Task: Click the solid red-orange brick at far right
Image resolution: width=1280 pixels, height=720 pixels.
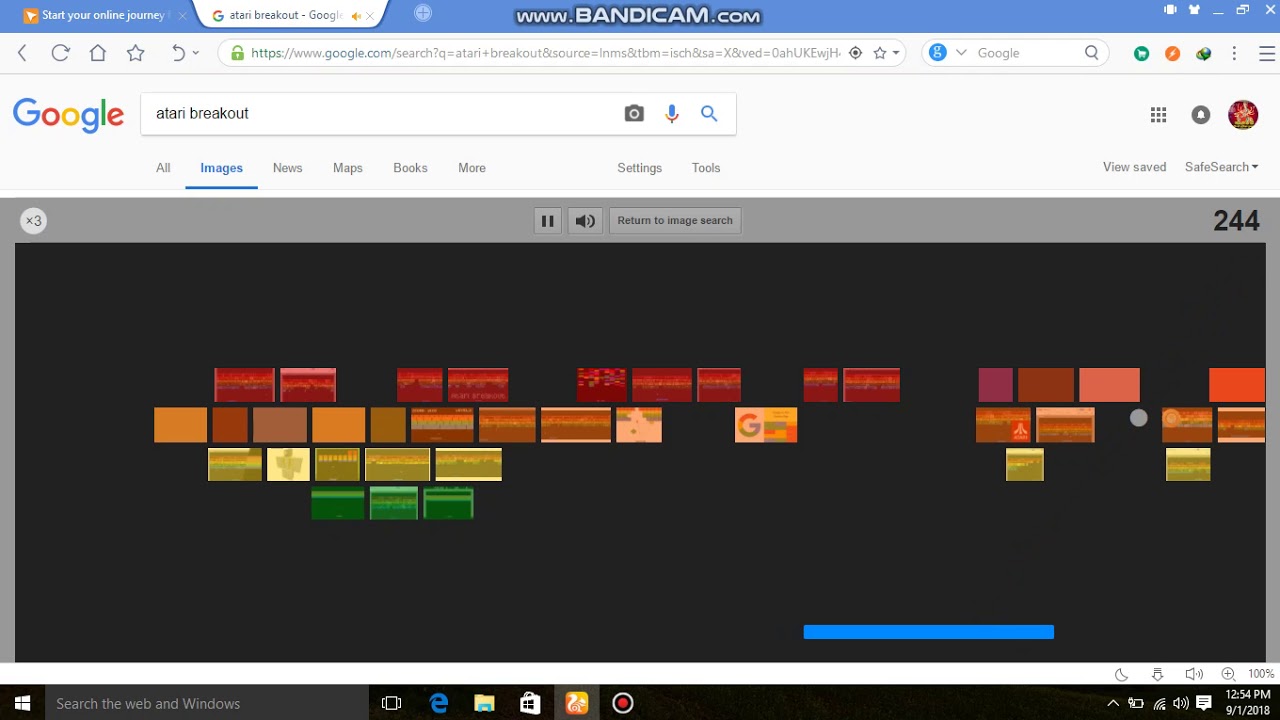Action: [1237, 385]
